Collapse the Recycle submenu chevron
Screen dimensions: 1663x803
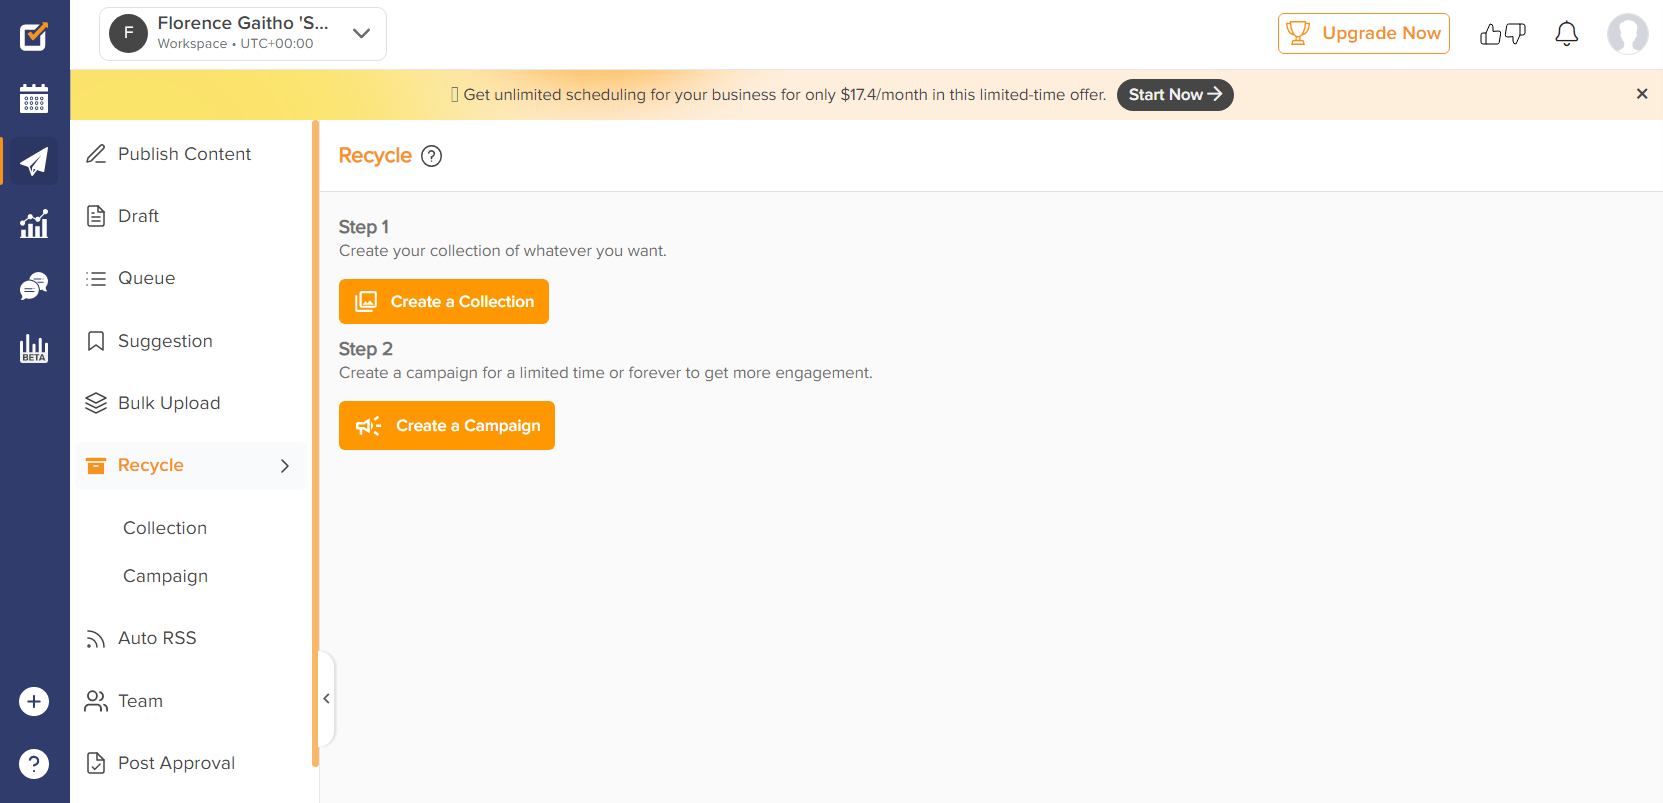285,466
